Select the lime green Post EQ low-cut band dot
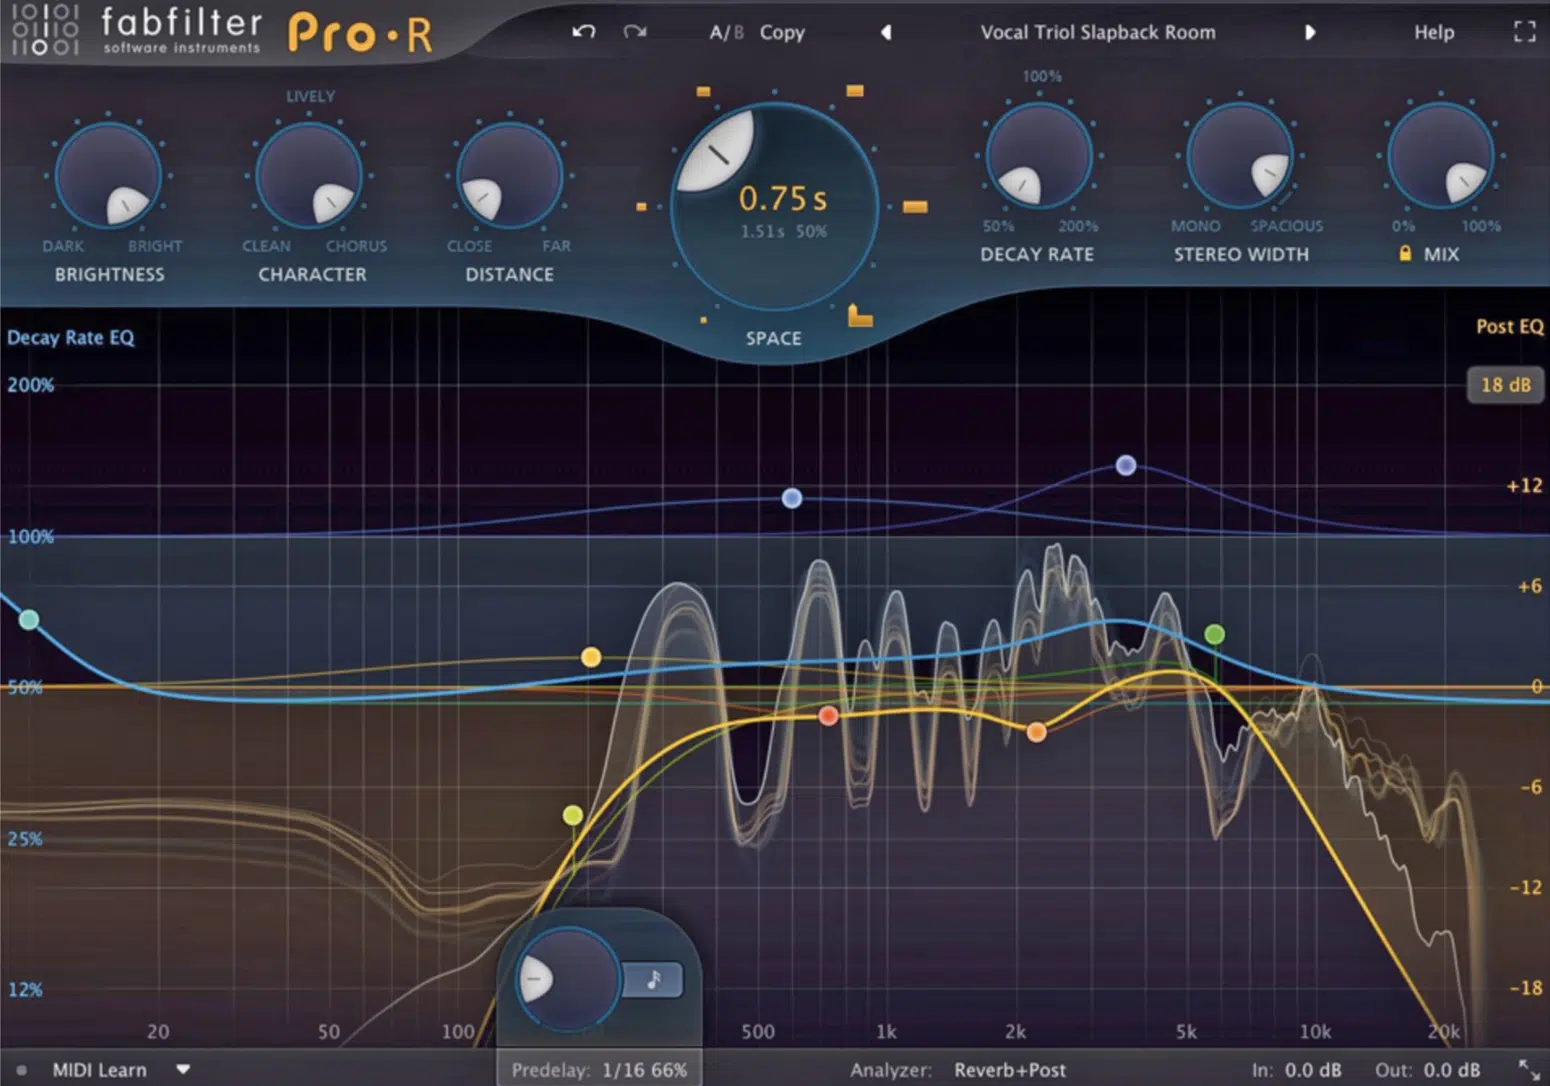The width and height of the screenshot is (1550, 1086). [573, 816]
